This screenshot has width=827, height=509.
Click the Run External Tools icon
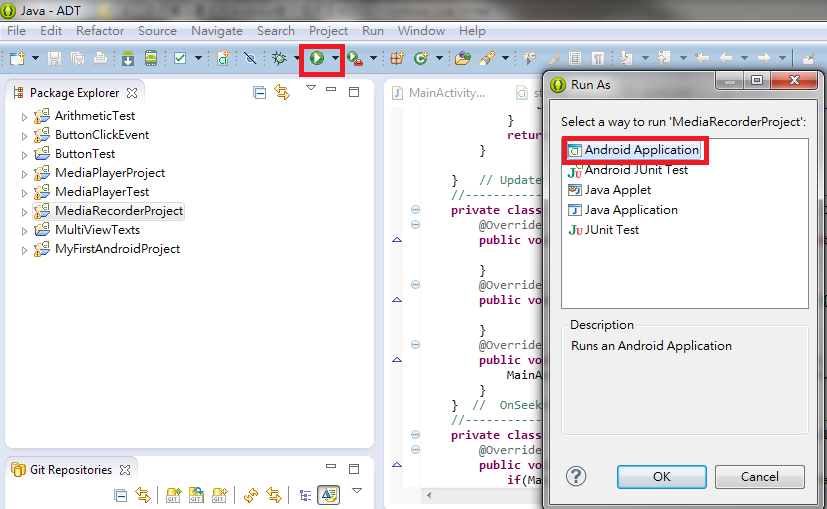coord(355,58)
